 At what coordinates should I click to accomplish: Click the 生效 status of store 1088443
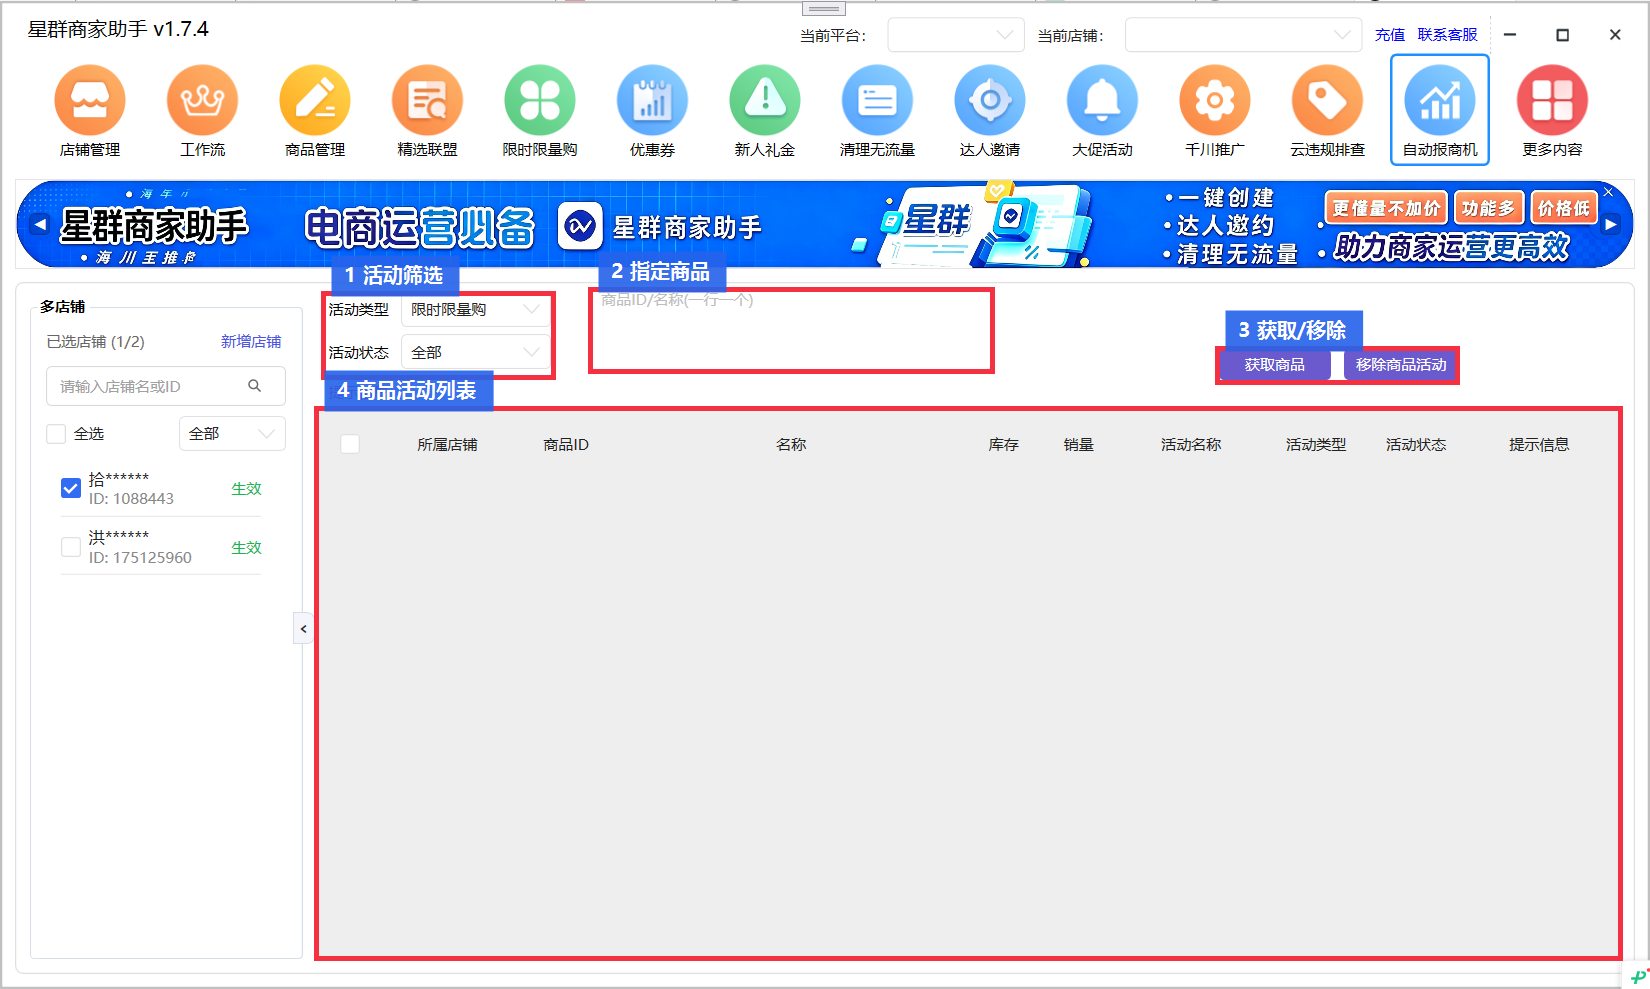246,489
